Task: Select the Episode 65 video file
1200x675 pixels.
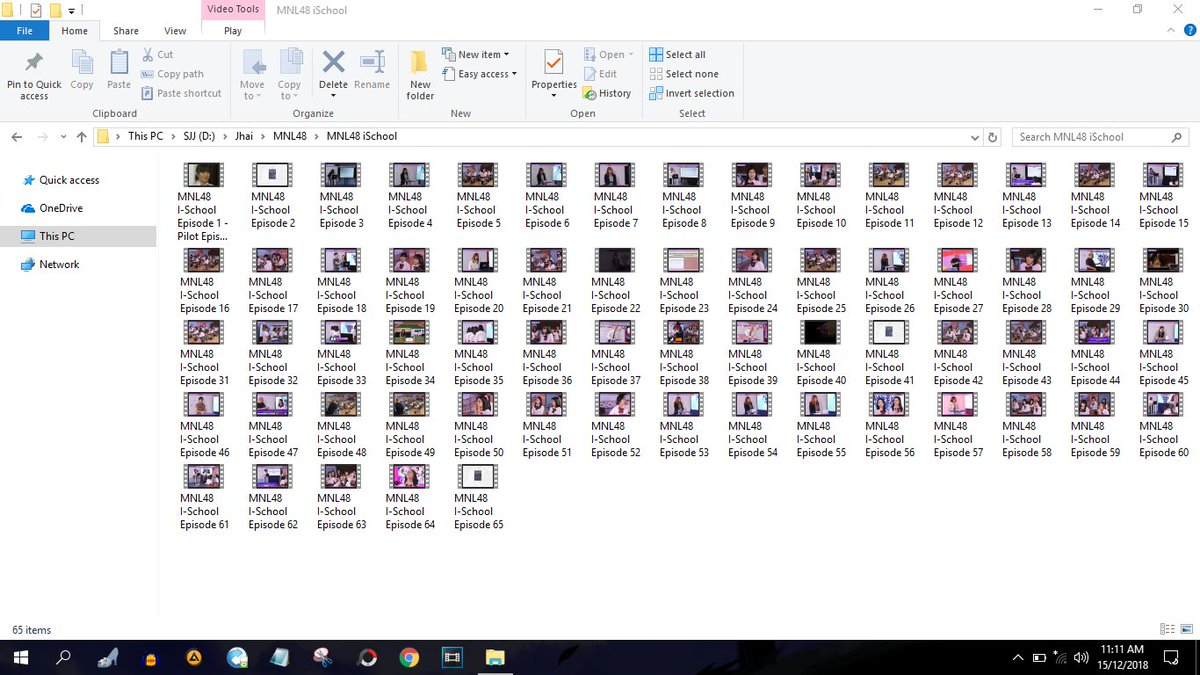Action: (x=479, y=497)
